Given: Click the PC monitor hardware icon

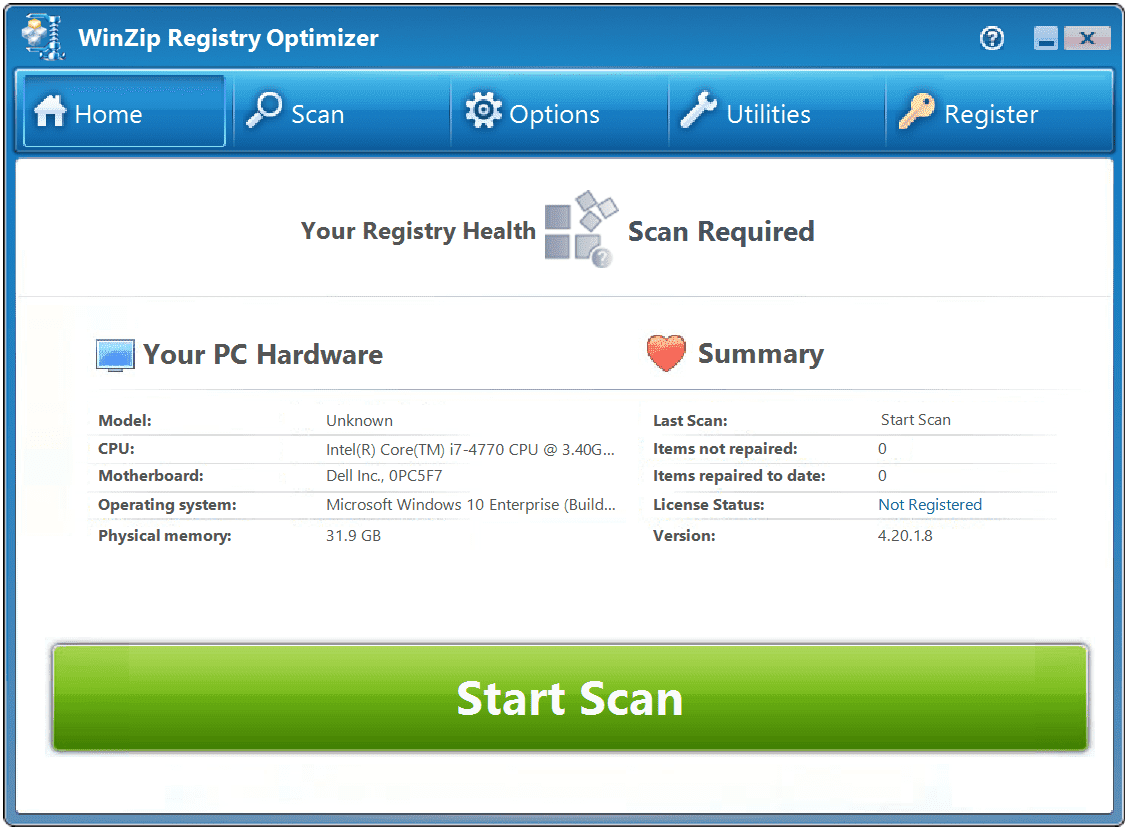Looking at the screenshot, I should tap(115, 355).
